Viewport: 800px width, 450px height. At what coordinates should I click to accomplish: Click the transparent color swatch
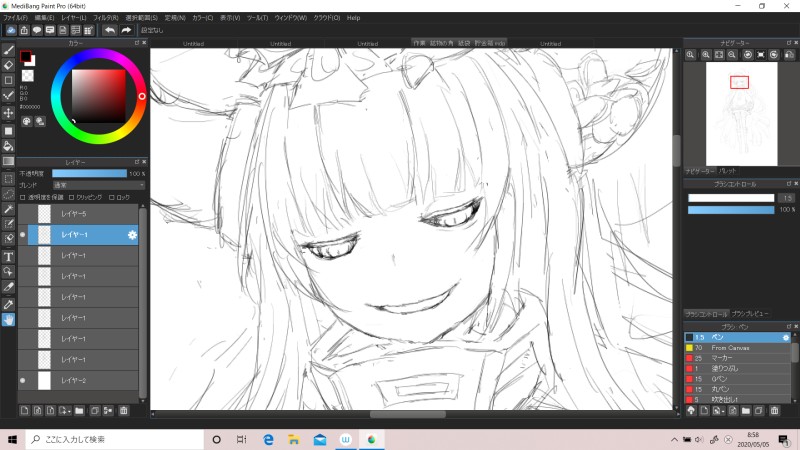click(x=28, y=76)
